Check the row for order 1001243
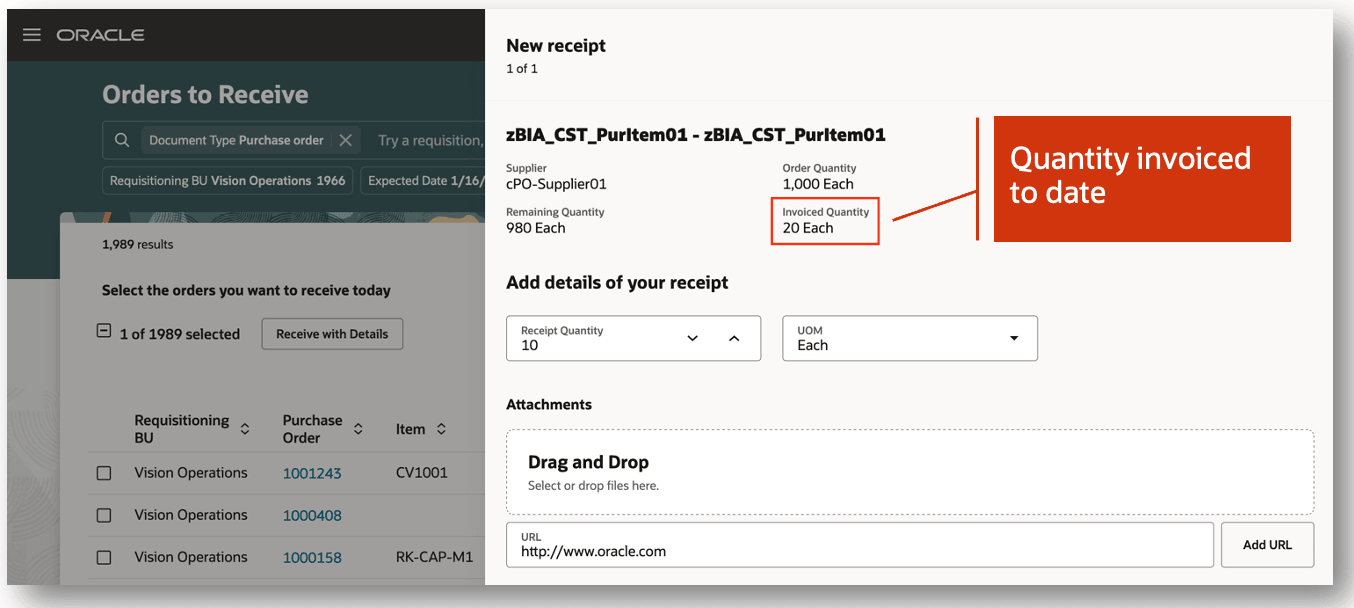The height and width of the screenshot is (608, 1354). (x=104, y=473)
